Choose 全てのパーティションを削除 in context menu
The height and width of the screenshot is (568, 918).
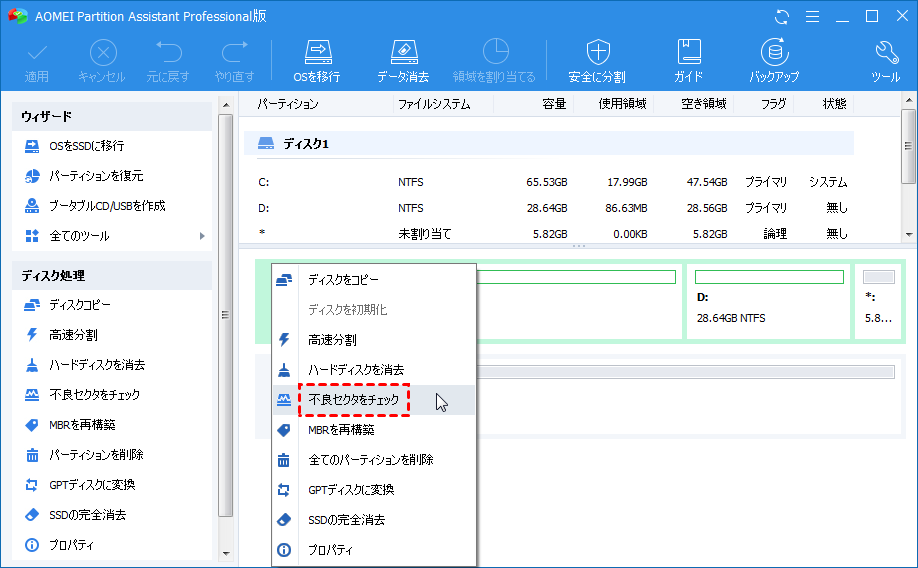(374, 460)
